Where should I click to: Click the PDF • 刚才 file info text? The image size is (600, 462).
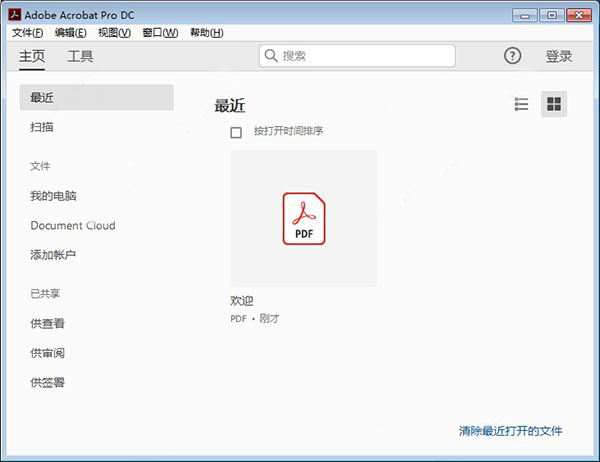pos(255,318)
